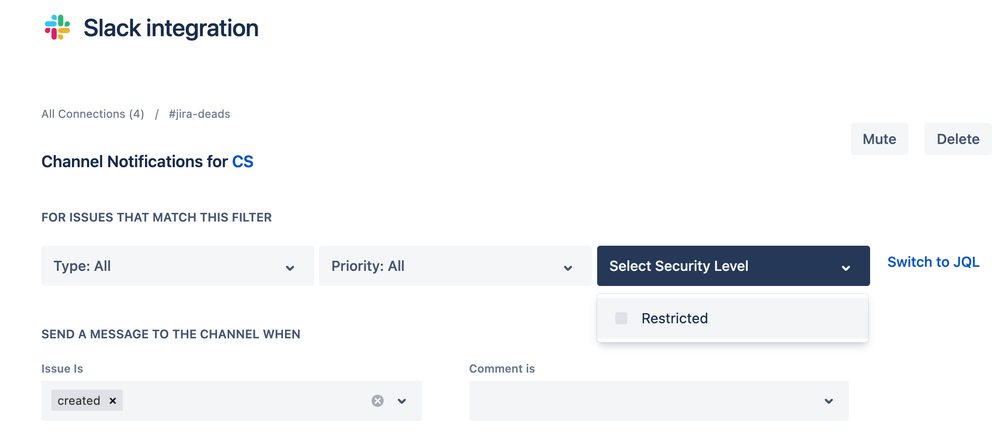The height and width of the screenshot is (436, 999).
Task: Click the chevron in Comment is field
Action: point(828,401)
